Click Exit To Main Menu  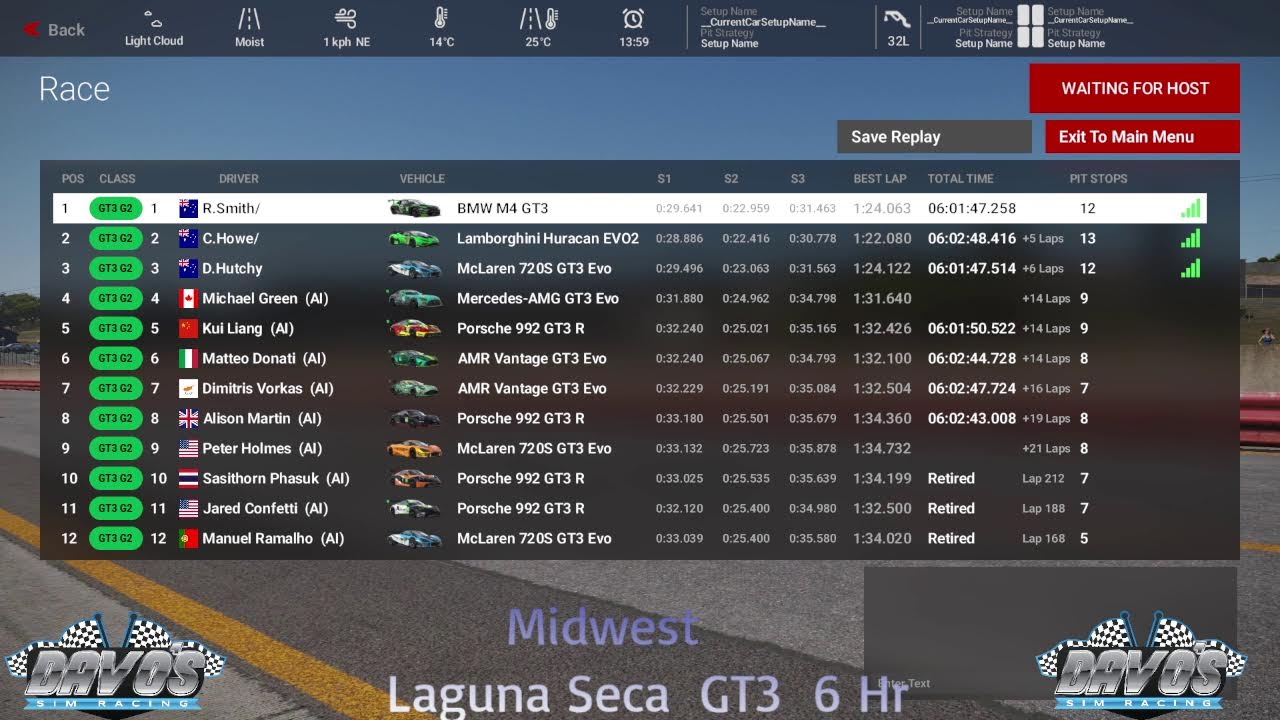point(1142,137)
